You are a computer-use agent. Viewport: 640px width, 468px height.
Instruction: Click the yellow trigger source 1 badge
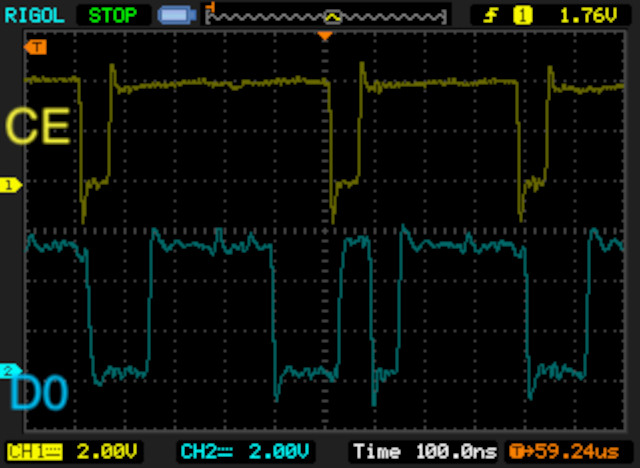[522, 16]
